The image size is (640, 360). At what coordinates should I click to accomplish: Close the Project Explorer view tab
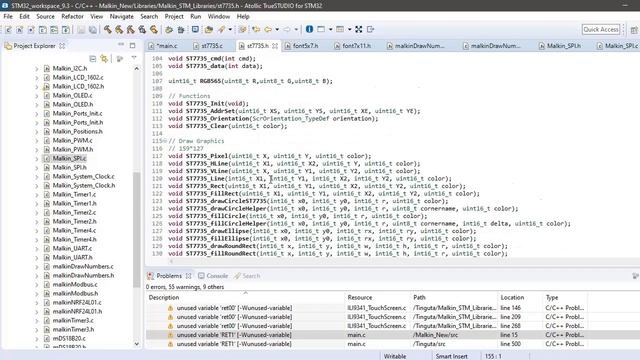click(x=62, y=46)
